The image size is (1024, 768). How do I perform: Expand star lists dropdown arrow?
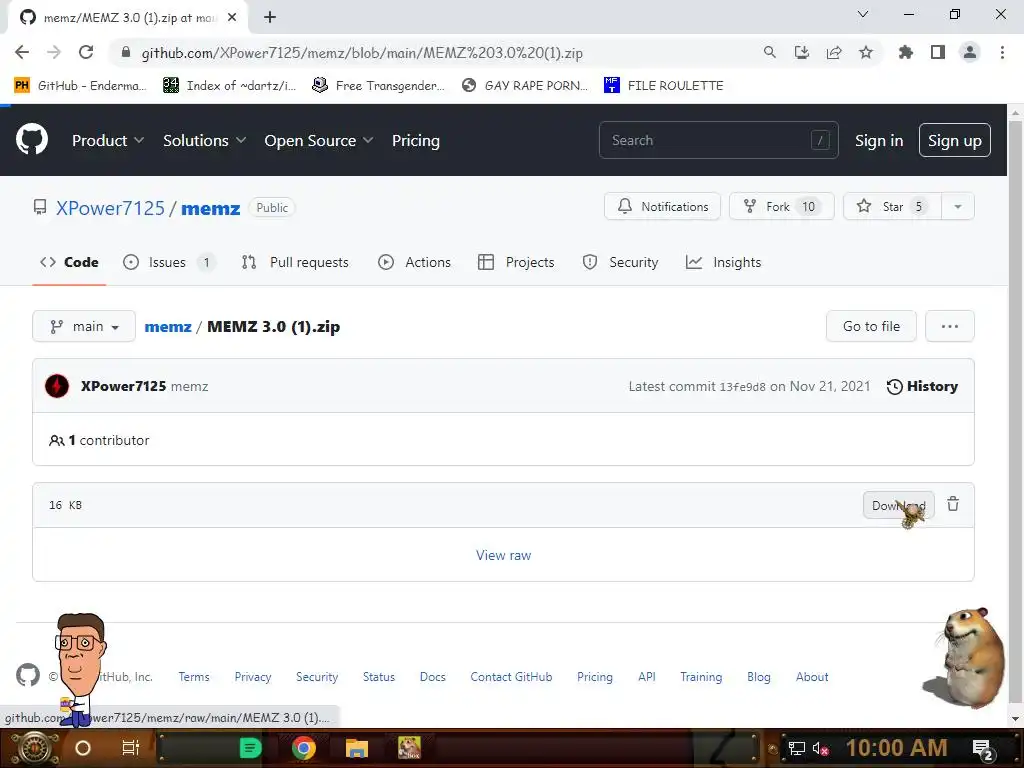click(x=957, y=206)
